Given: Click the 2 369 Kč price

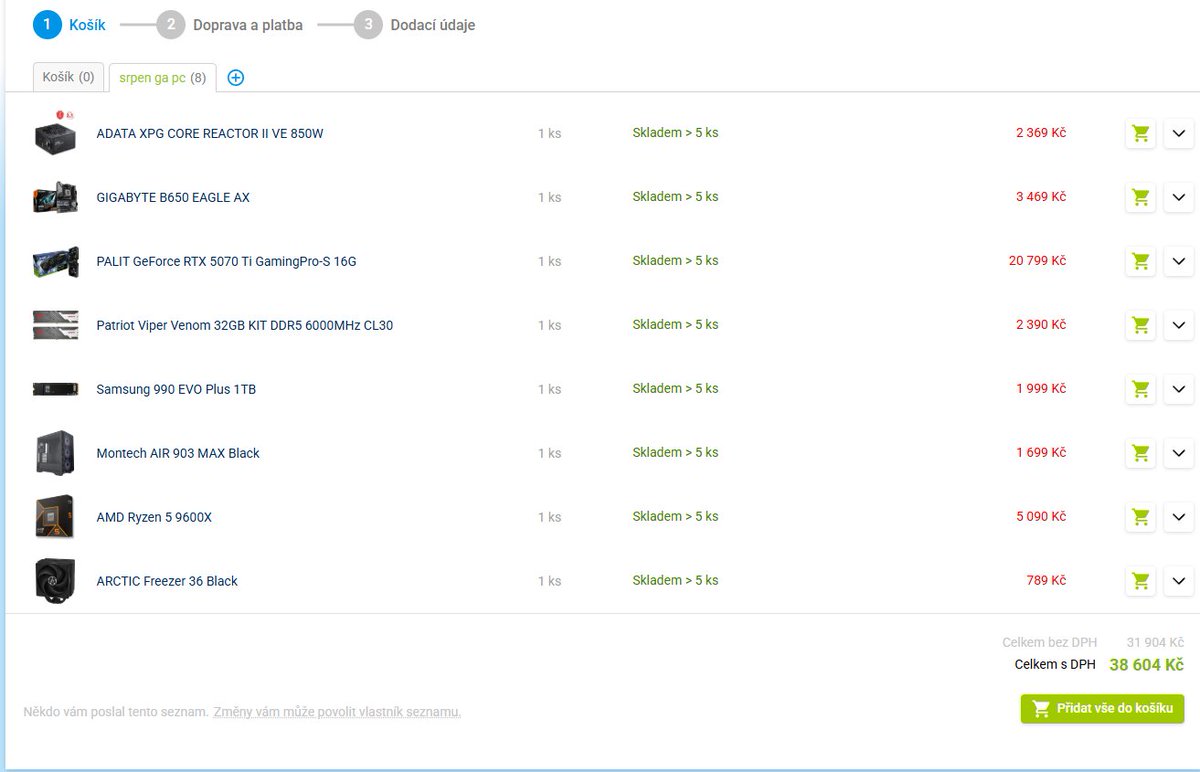Looking at the screenshot, I should point(1041,133).
